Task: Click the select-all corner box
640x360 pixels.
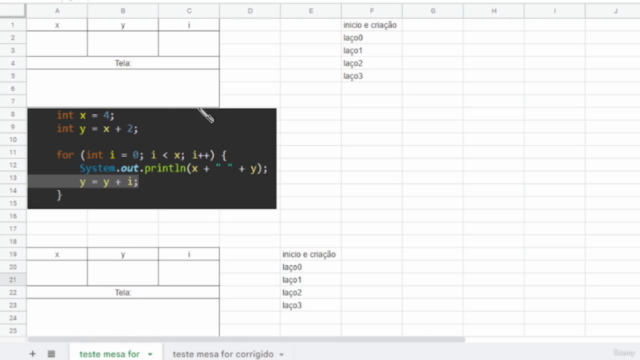Action: click(13, 11)
